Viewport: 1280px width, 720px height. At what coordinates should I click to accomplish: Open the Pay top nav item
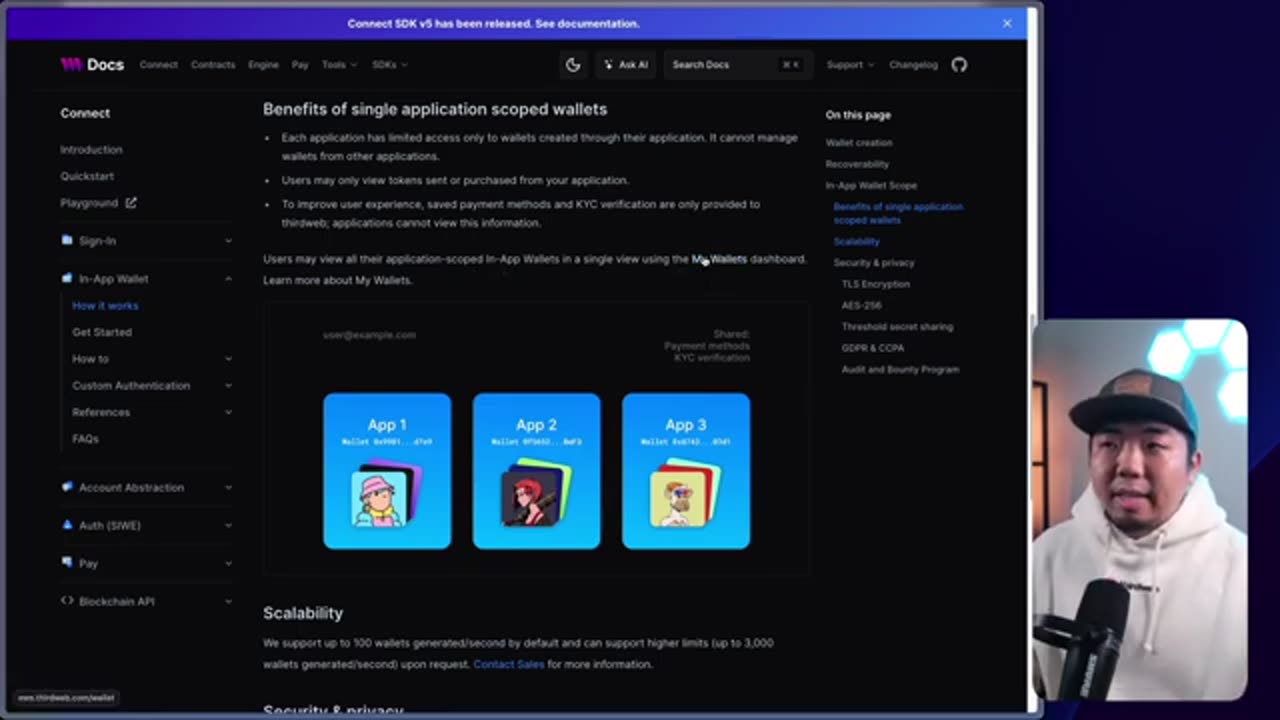click(x=300, y=64)
